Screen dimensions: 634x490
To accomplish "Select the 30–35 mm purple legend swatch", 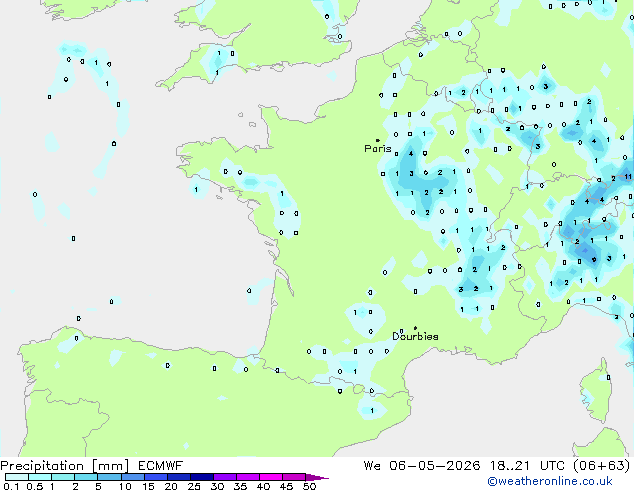I will [224, 477].
